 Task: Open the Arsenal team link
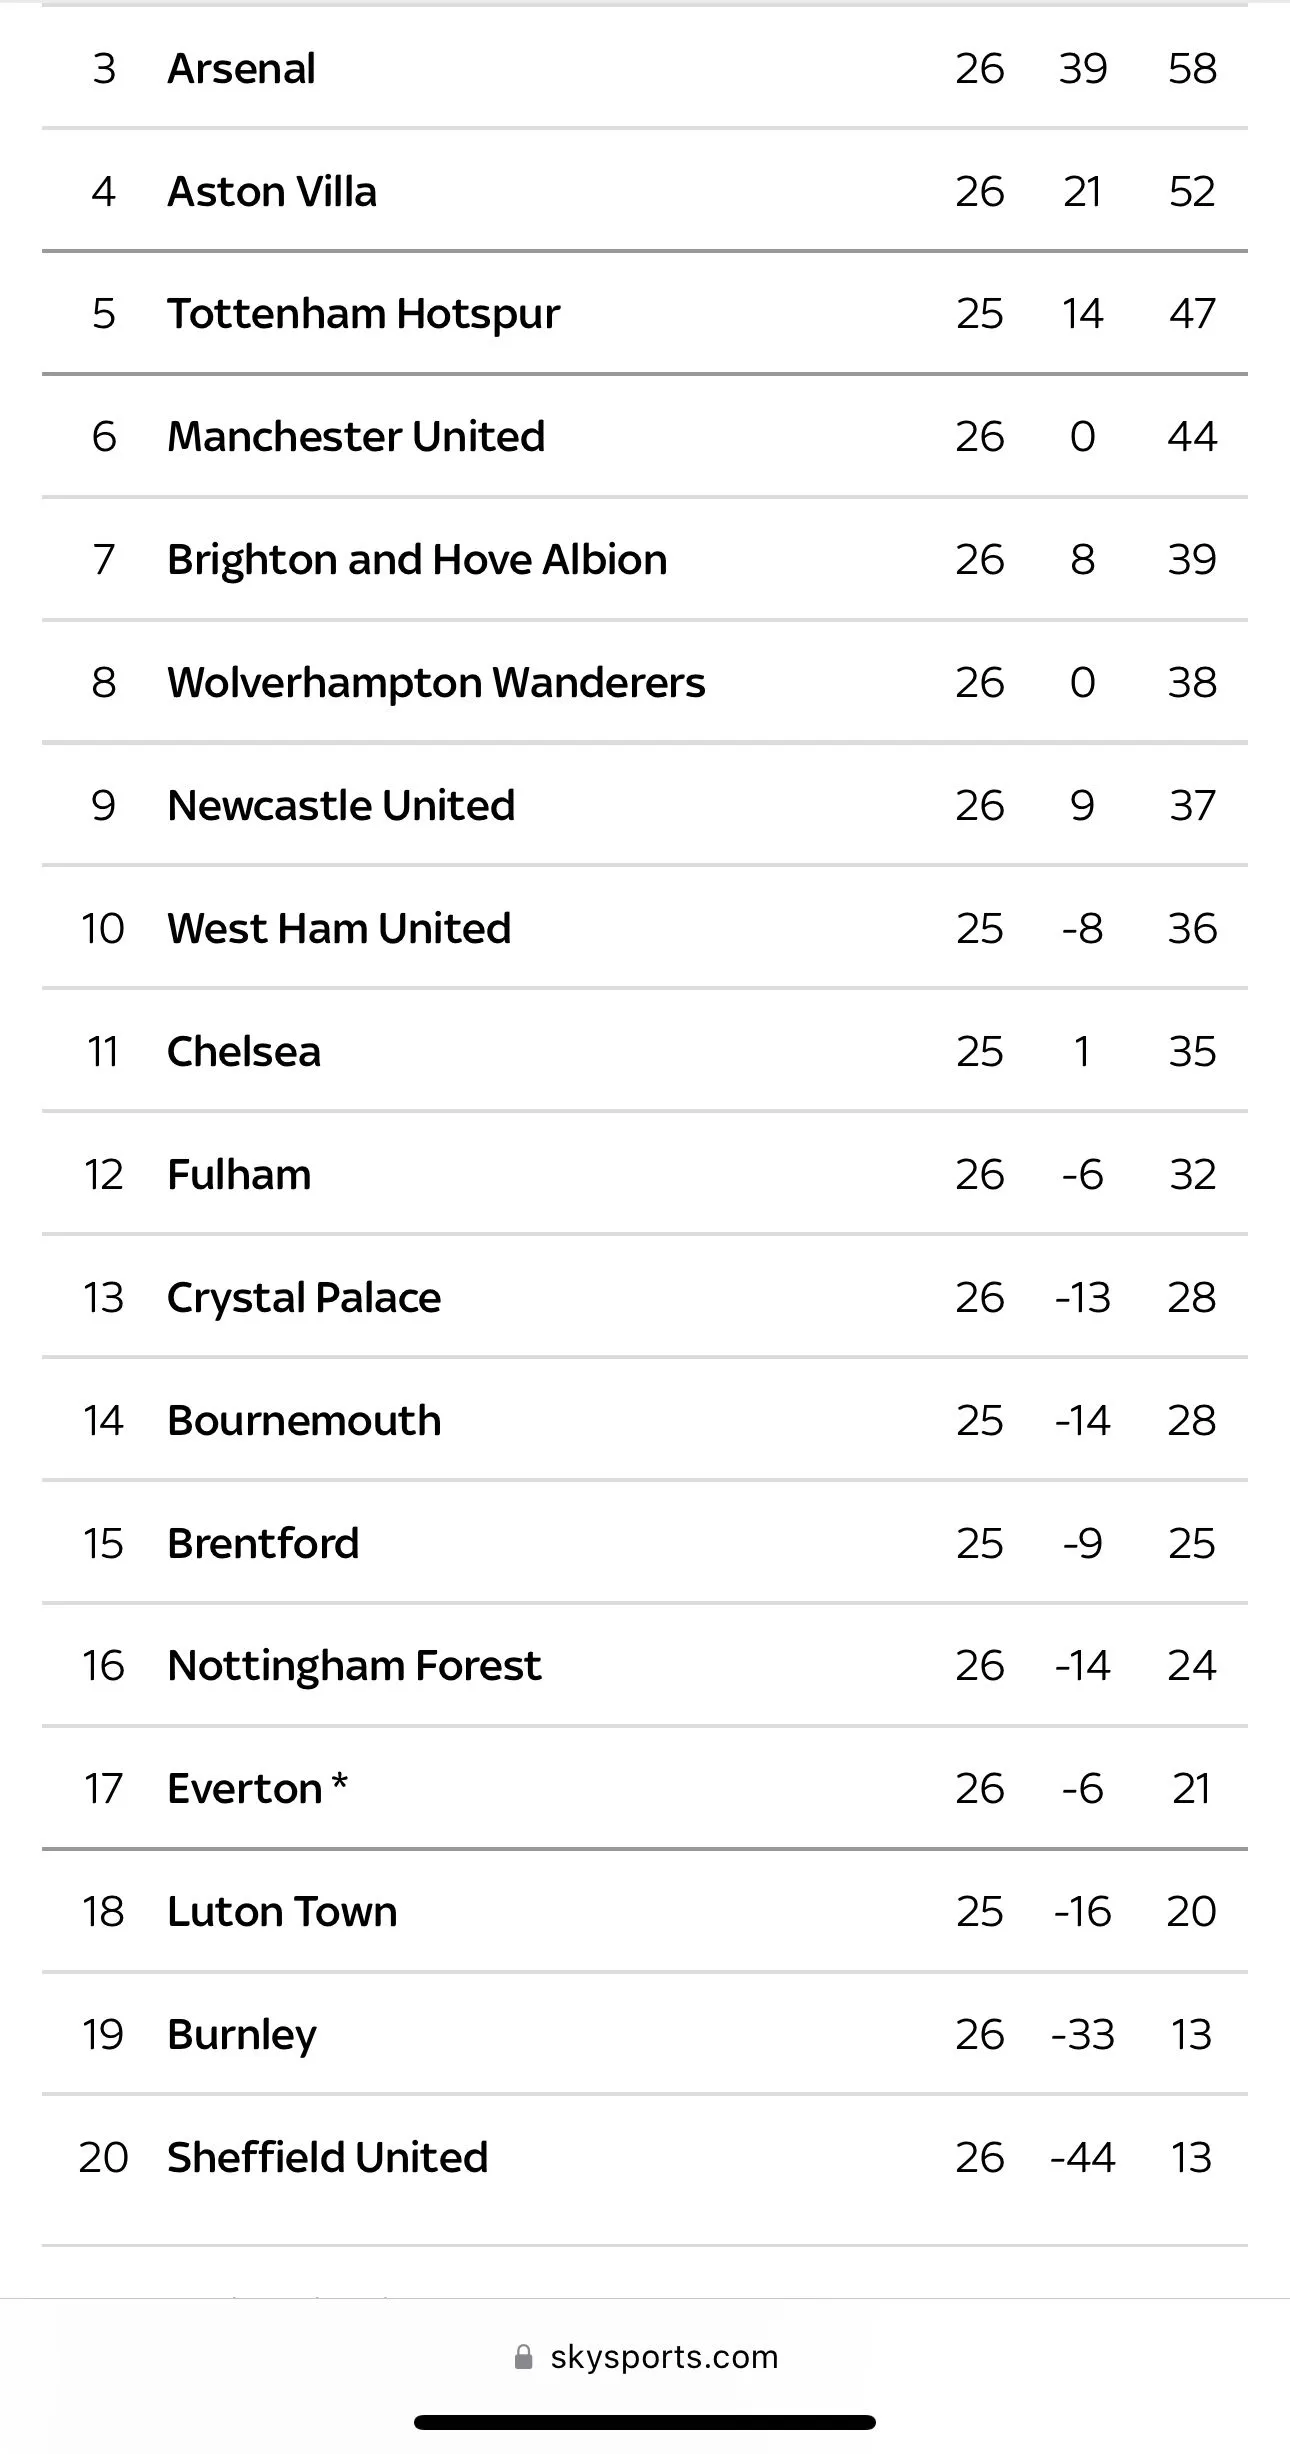click(x=241, y=68)
